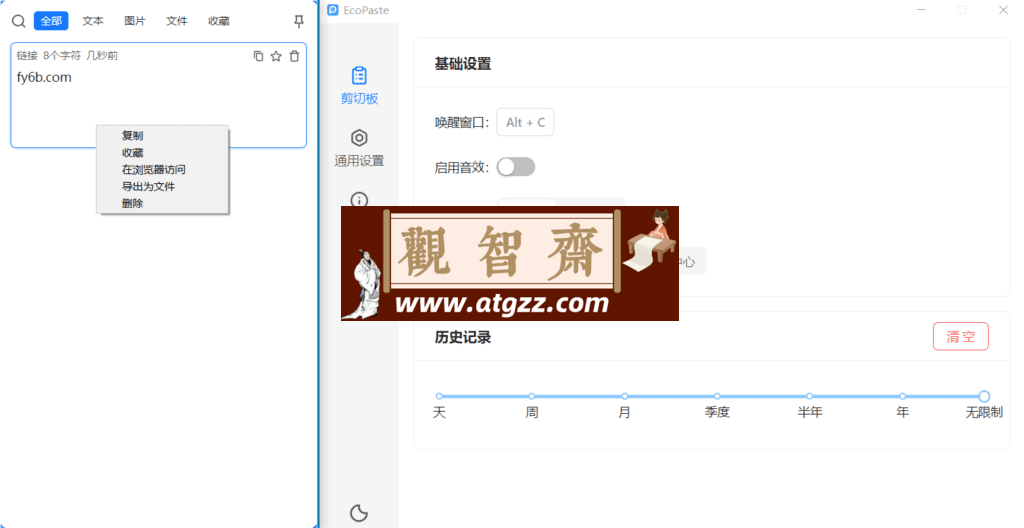Choose 复制 from the context menu

(163, 135)
